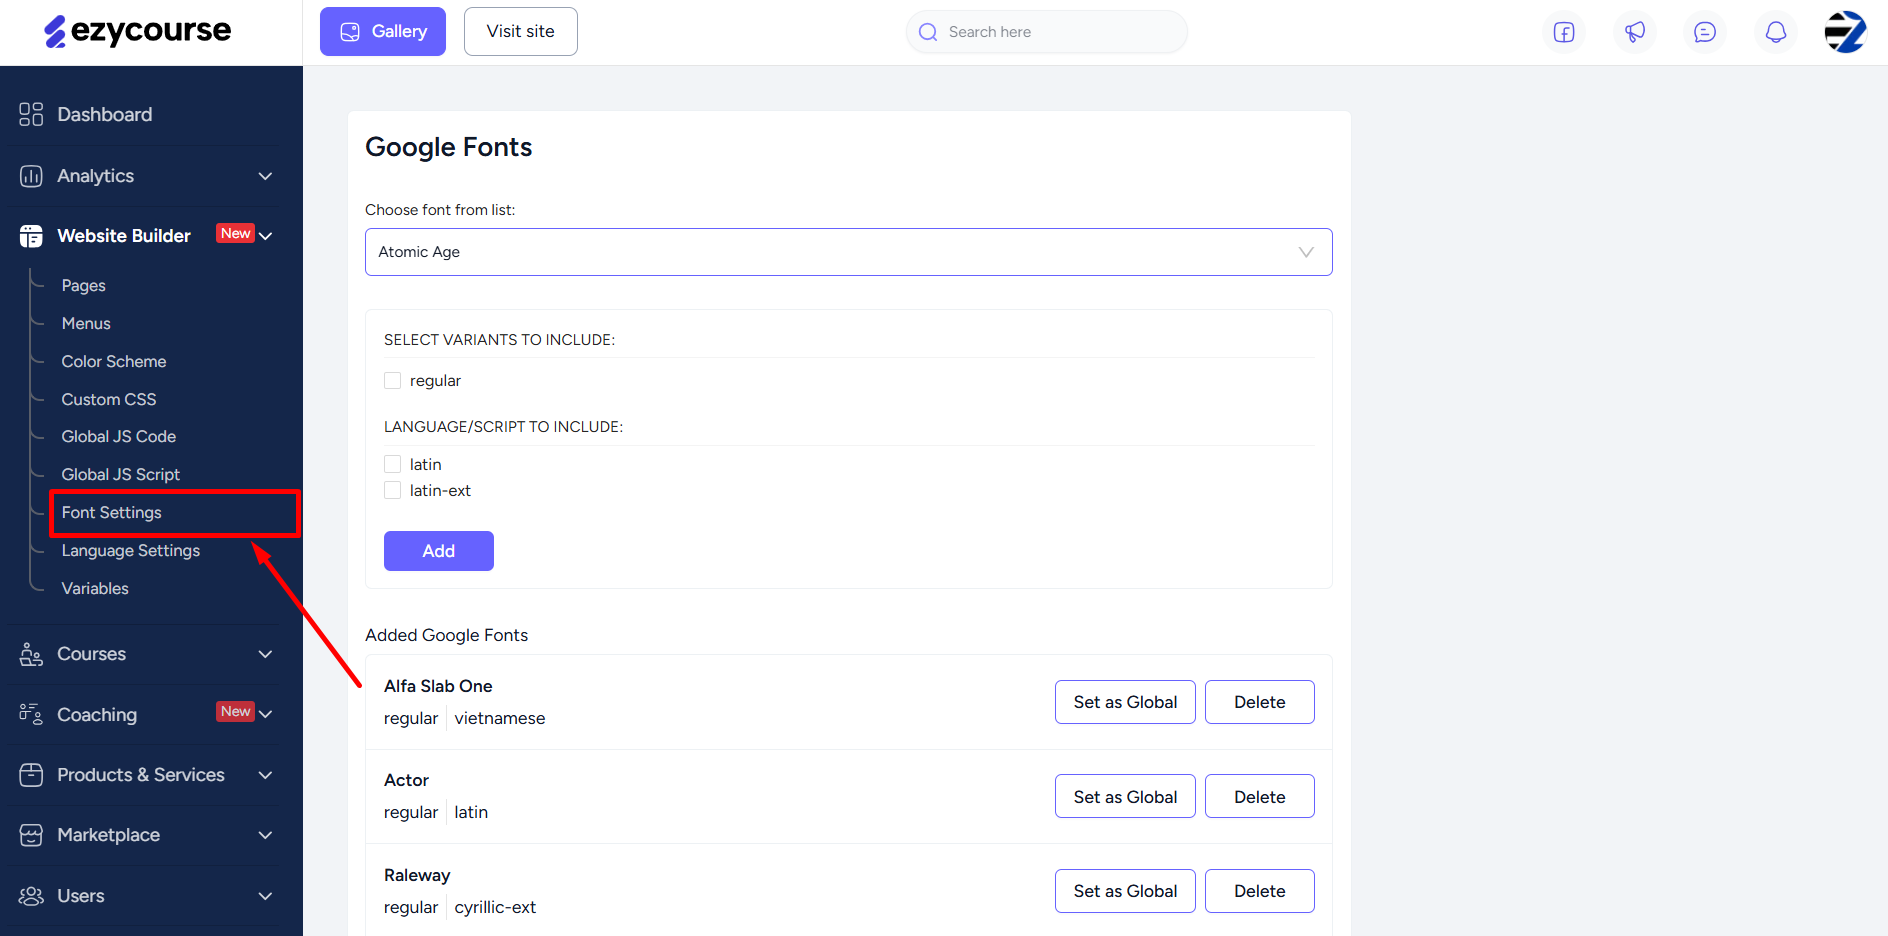The width and height of the screenshot is (1888, 936).
Task: Click the Marketplace store icon
Action: [31, 835]
